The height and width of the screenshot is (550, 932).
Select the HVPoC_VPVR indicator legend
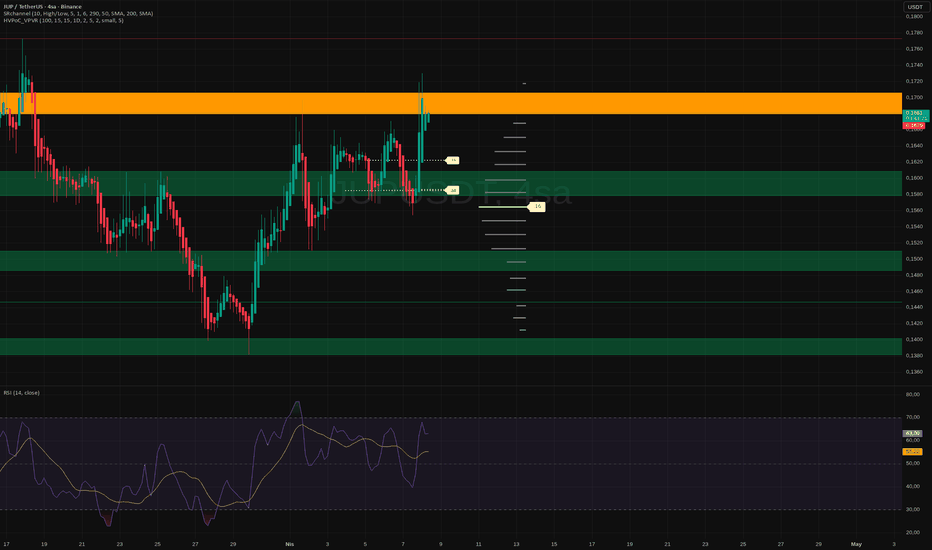pyautogui.click(x=64, y=20)
